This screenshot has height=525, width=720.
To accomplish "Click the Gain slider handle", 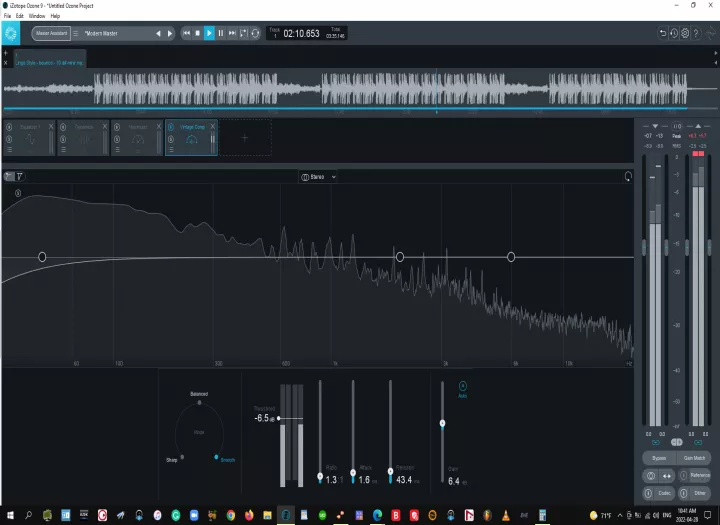I will 442,423.
